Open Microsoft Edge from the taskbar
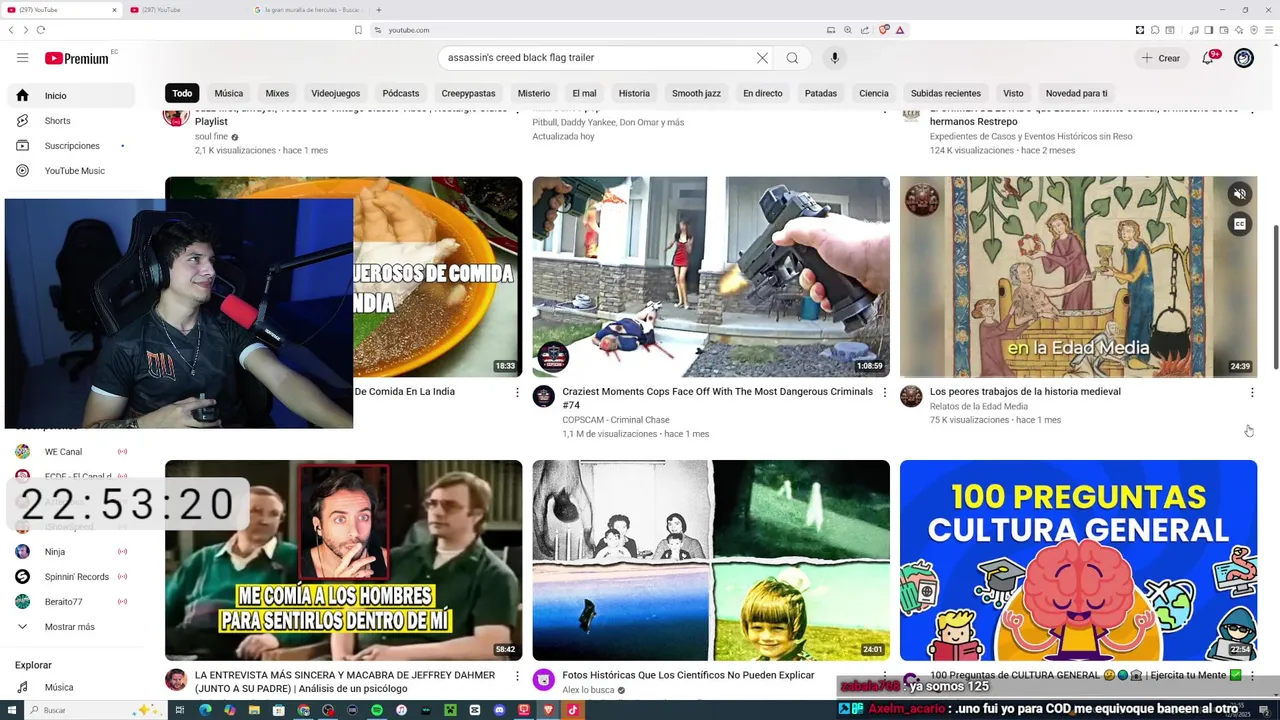This screenshot has width=1280, height=720. [205, 710]
